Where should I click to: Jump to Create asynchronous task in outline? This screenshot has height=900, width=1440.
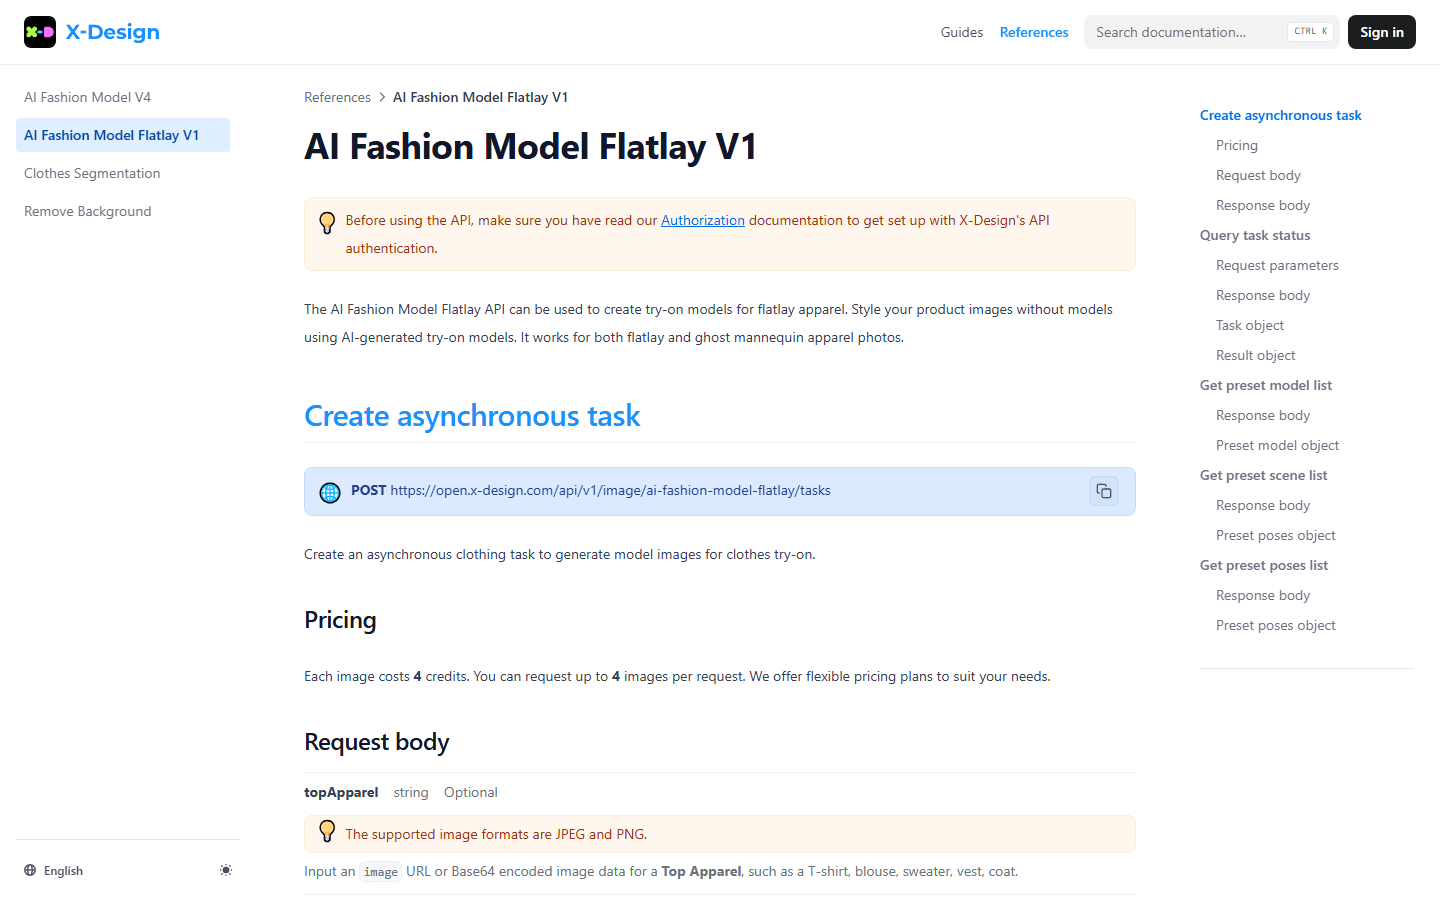1281,115
